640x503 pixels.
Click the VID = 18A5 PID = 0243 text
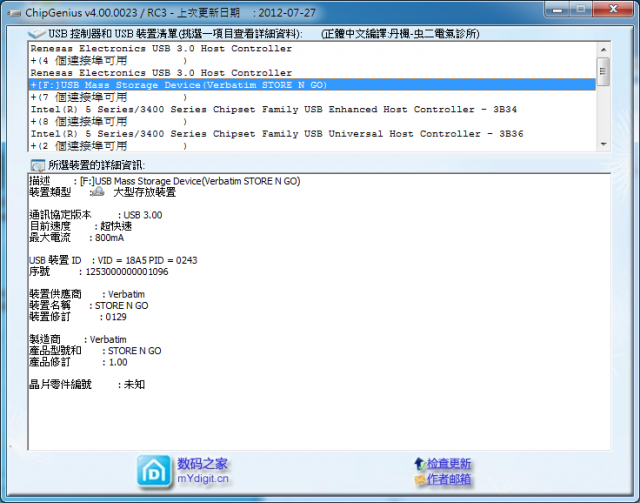147,260
